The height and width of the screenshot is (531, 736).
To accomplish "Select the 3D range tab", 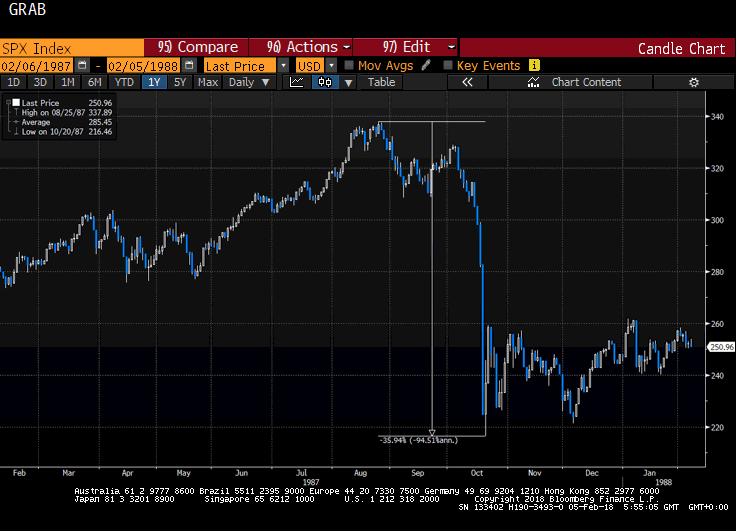I will [40, 82].
